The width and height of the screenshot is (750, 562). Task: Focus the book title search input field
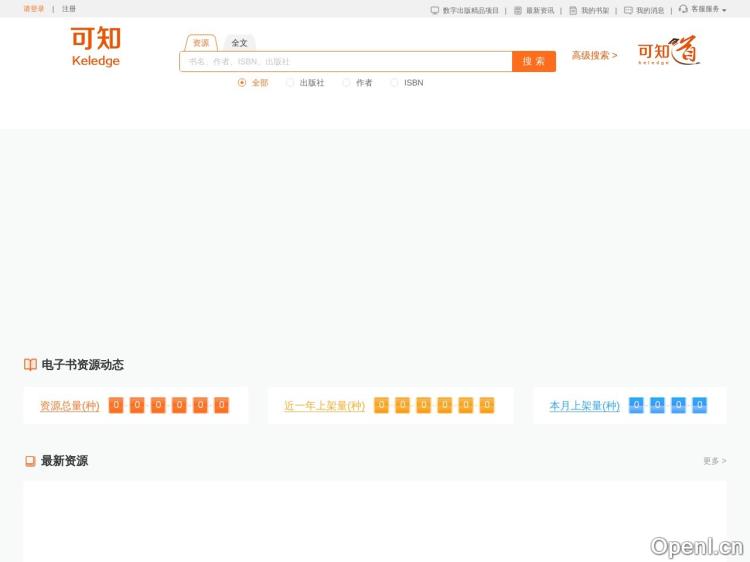(x=345, y=62)
